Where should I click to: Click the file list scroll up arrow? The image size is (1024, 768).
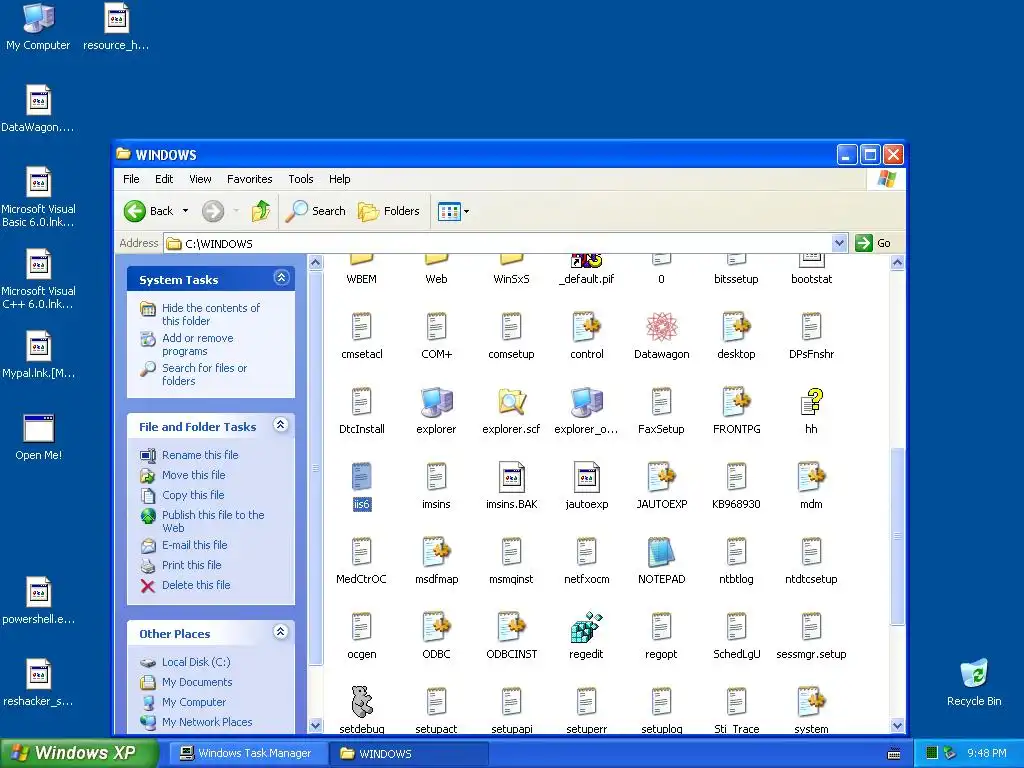click(x=897, y=263)
